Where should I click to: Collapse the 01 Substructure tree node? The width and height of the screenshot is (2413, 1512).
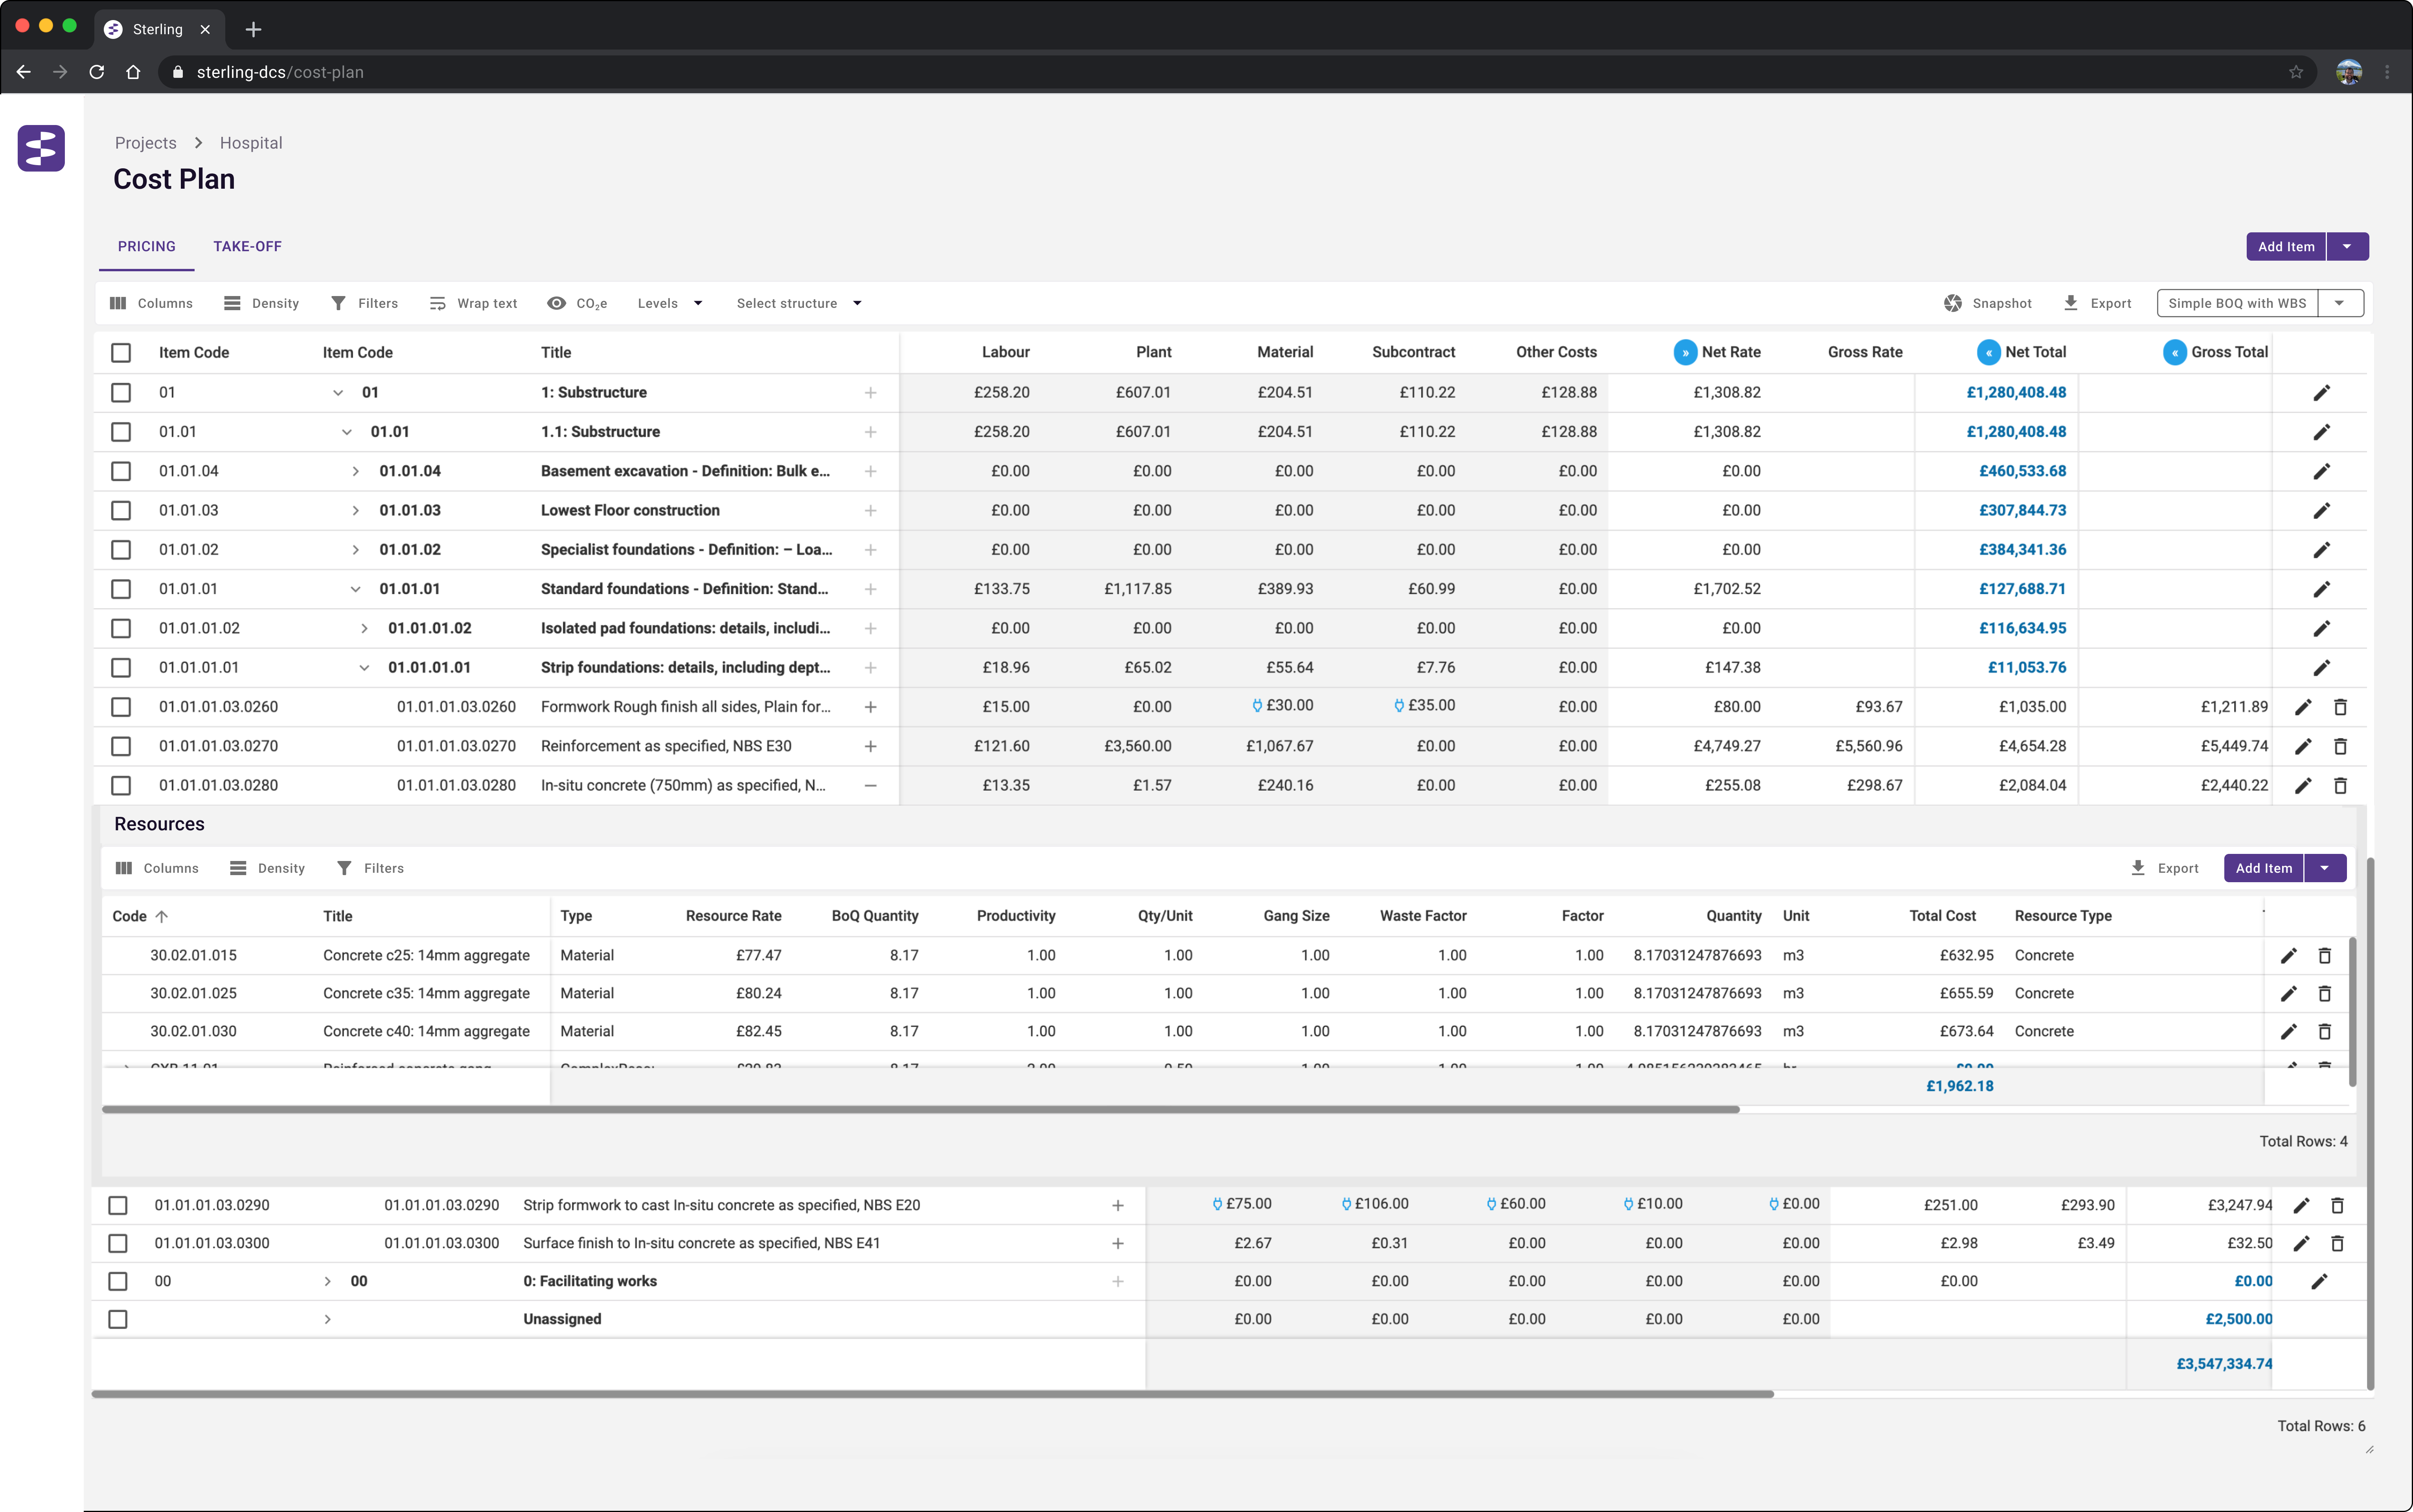(x=338, y=393)
